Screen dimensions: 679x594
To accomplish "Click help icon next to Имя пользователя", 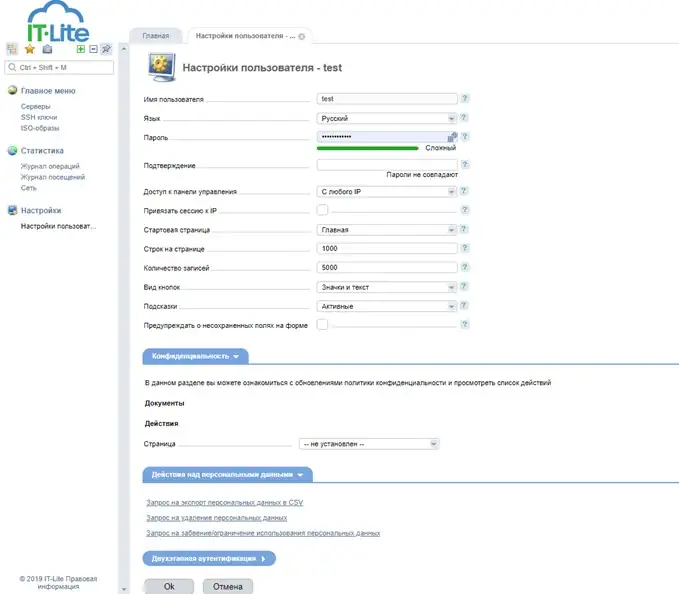I will [x=465, y=99].
